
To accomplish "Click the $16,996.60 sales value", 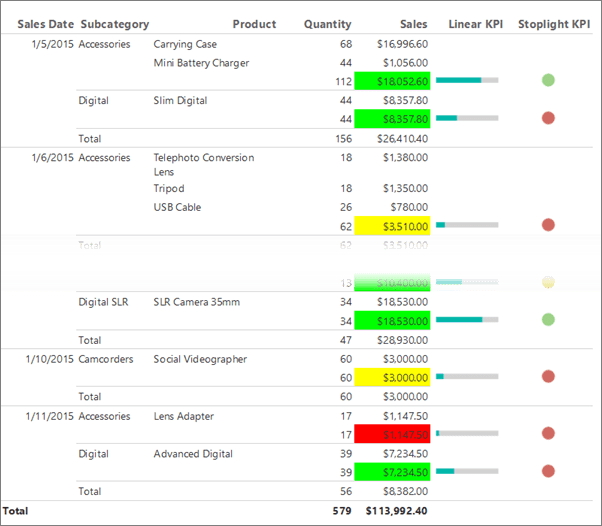I will (x=402, y=44).
